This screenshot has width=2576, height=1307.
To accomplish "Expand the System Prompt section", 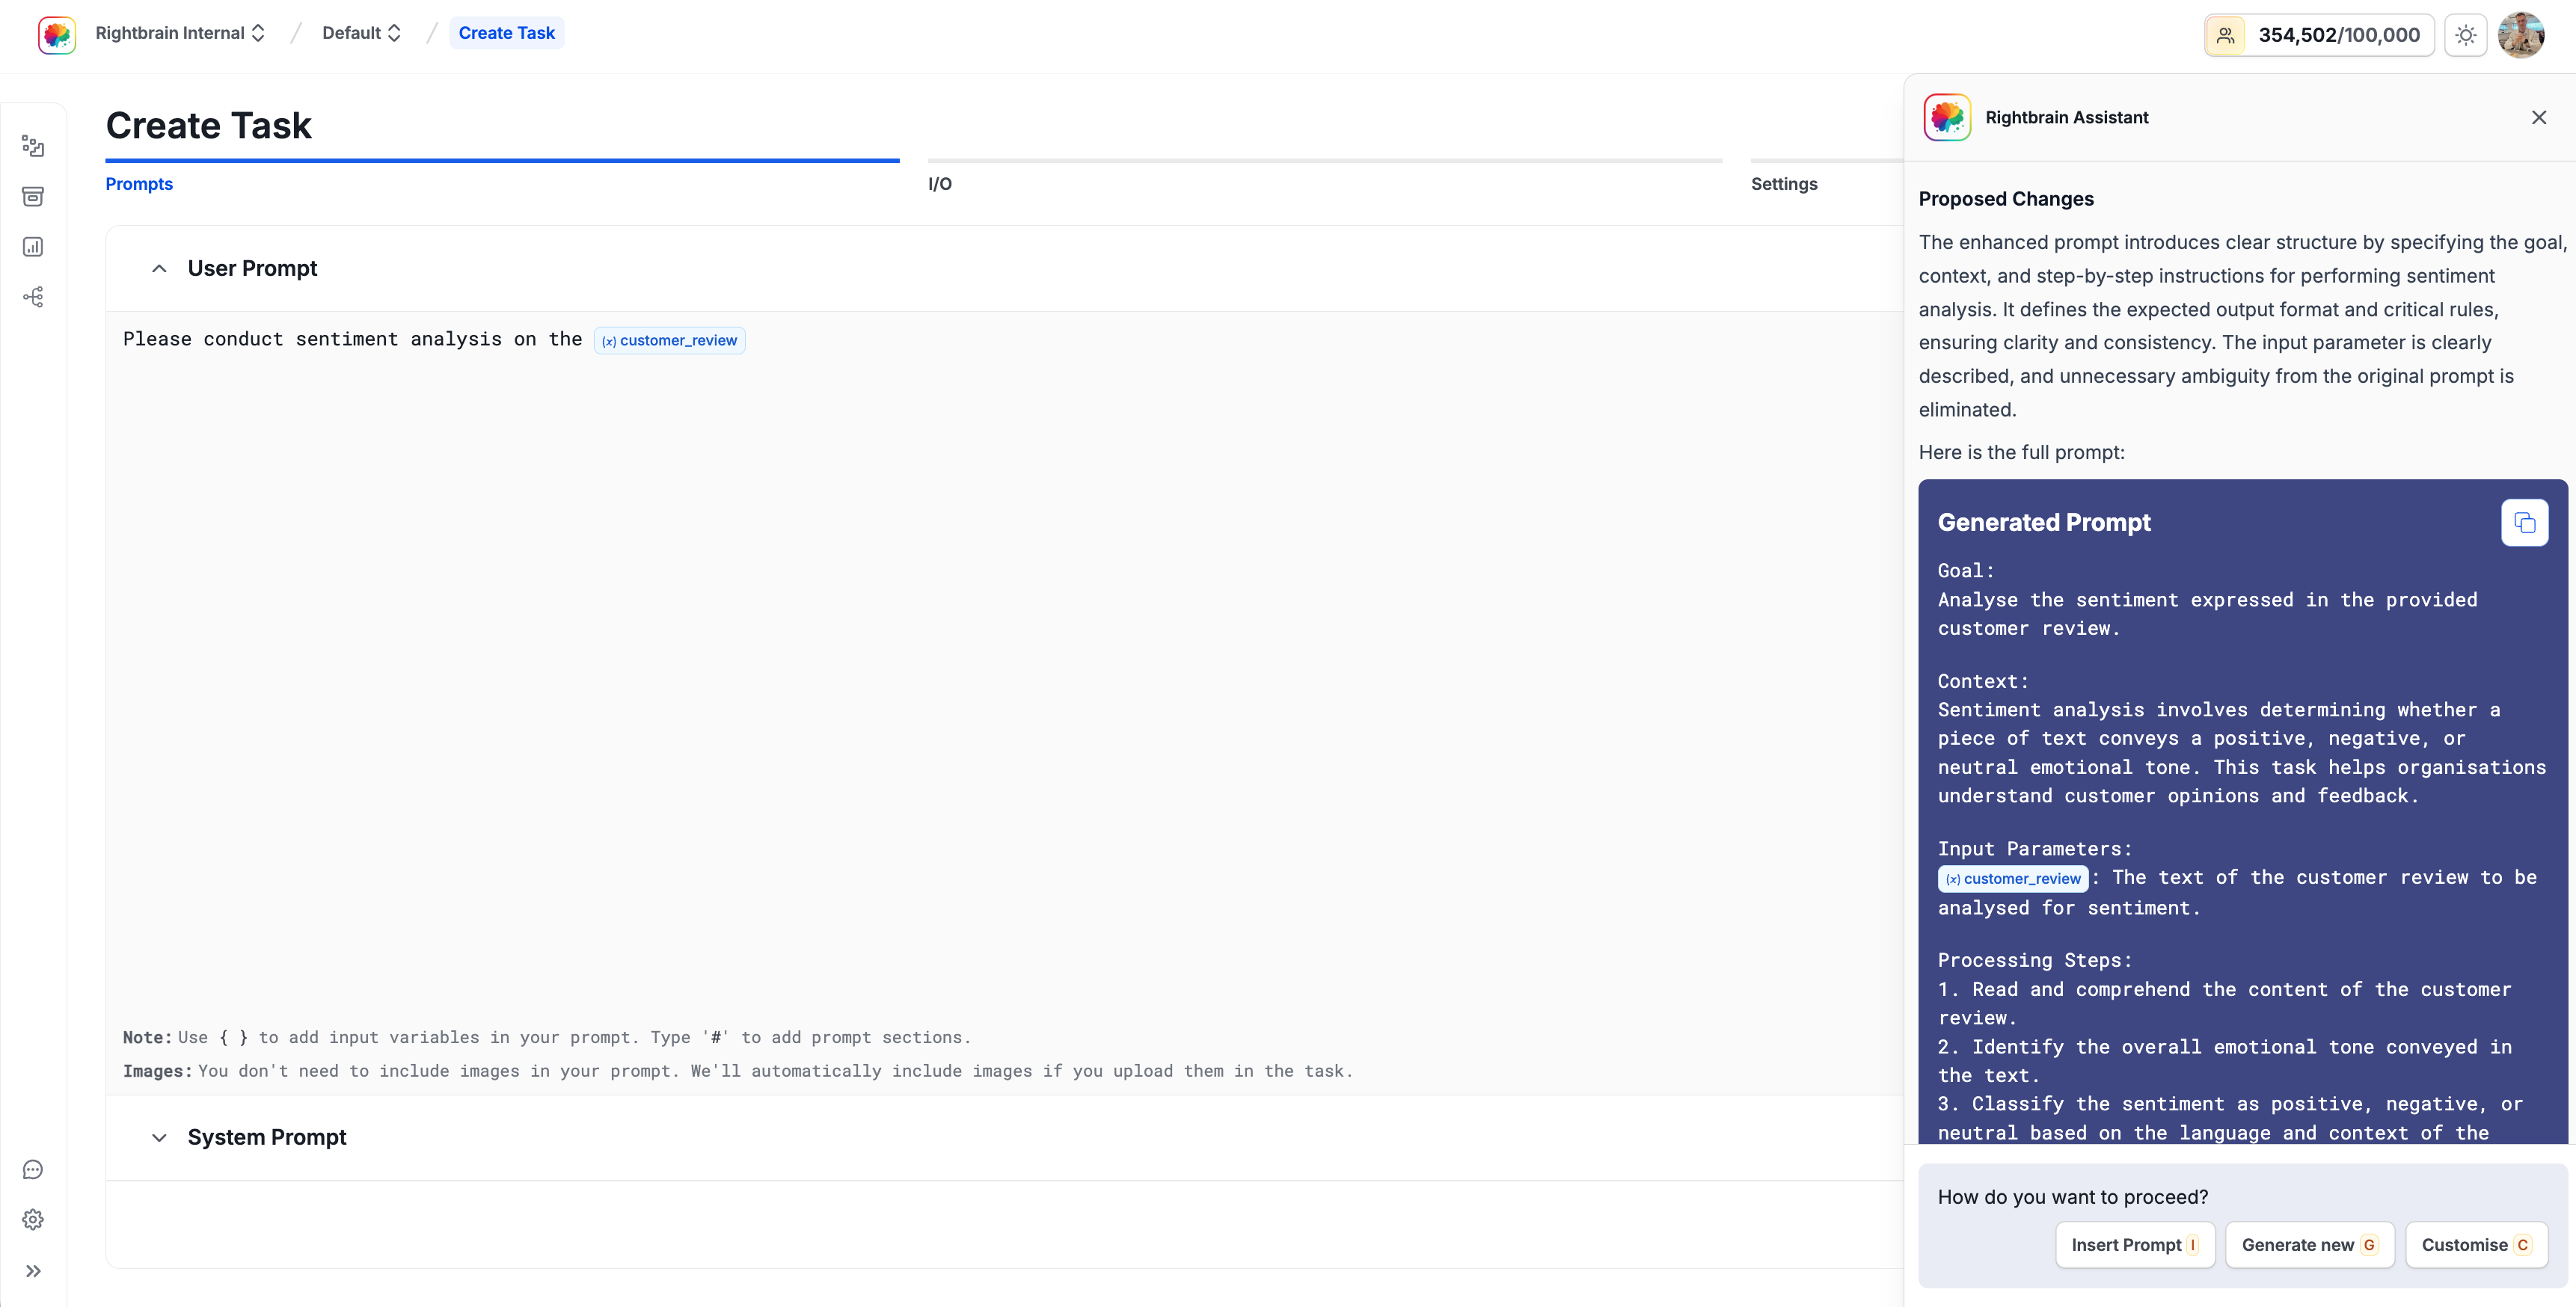I will point(159,1137).
